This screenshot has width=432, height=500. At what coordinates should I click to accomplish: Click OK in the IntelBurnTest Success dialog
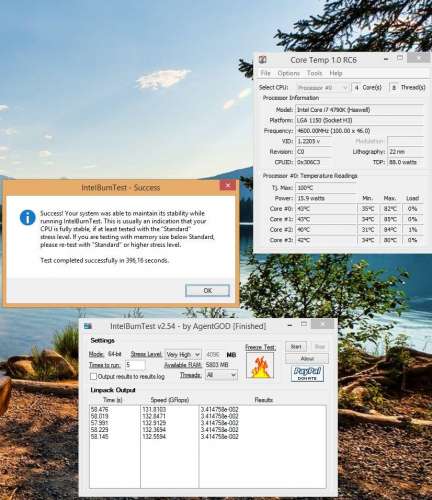[207, 290]
